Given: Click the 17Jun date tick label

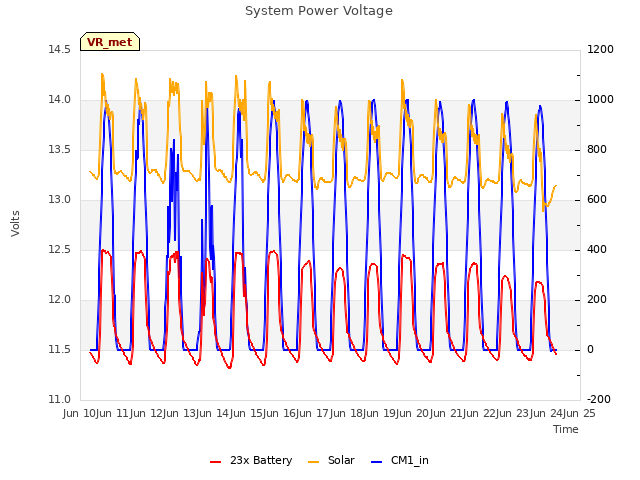Looking at the screenshot, I should click(x=331, y=413).
